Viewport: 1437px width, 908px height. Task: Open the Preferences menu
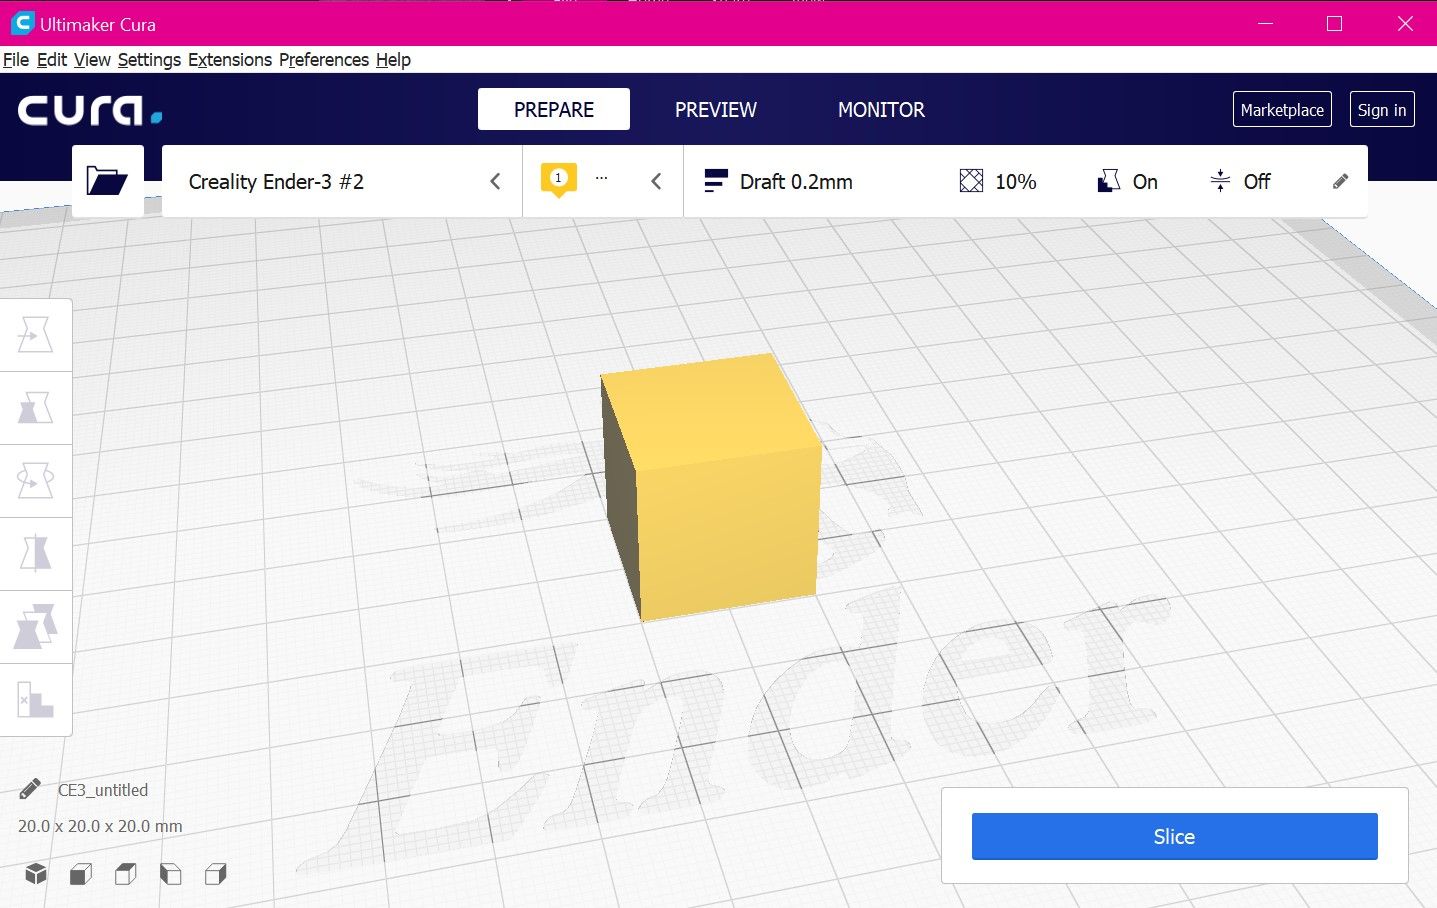(324, 60)
